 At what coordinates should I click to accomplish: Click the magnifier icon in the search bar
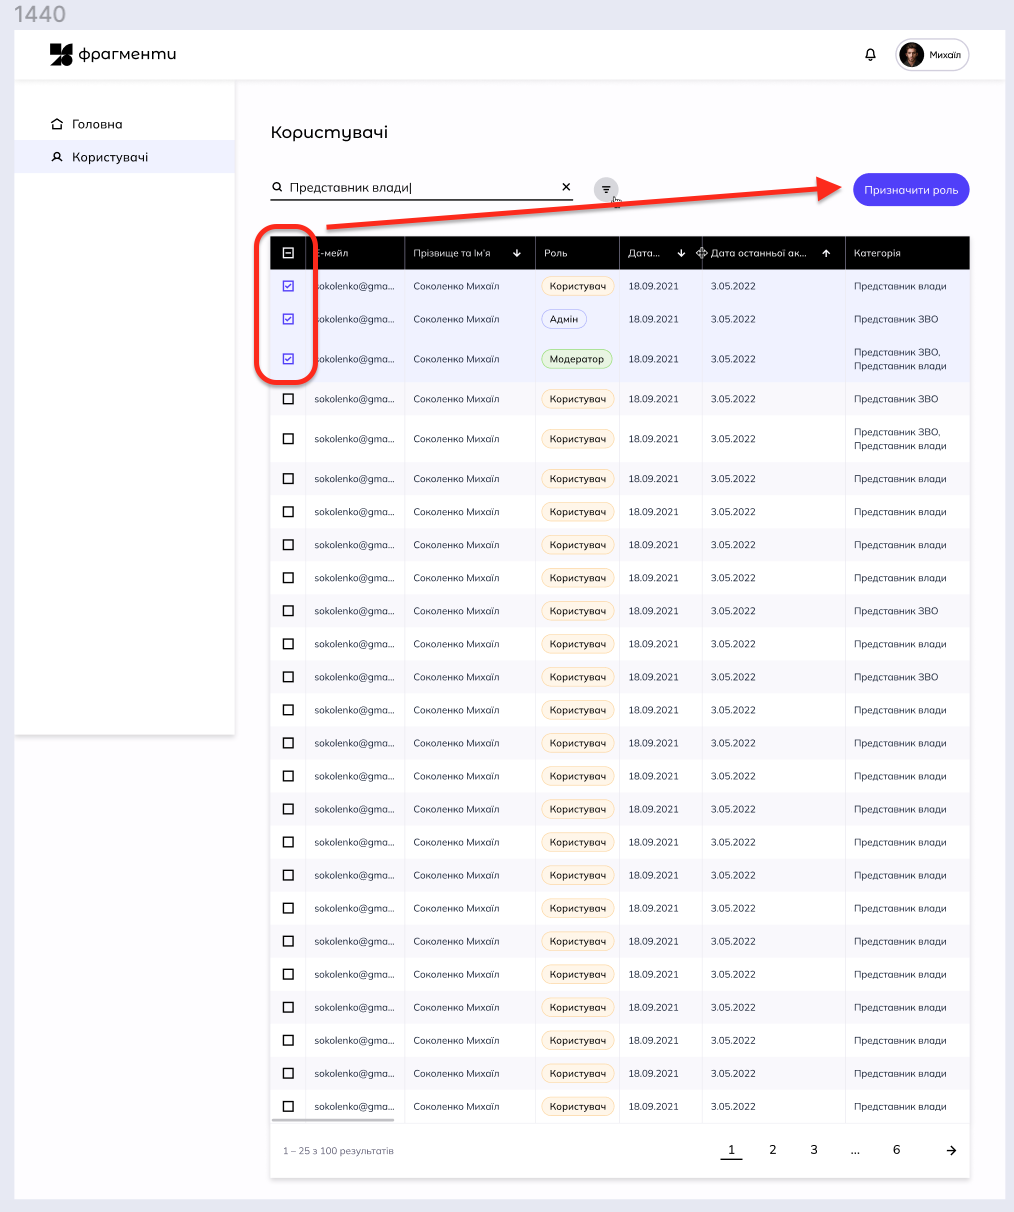pos(276,186)
